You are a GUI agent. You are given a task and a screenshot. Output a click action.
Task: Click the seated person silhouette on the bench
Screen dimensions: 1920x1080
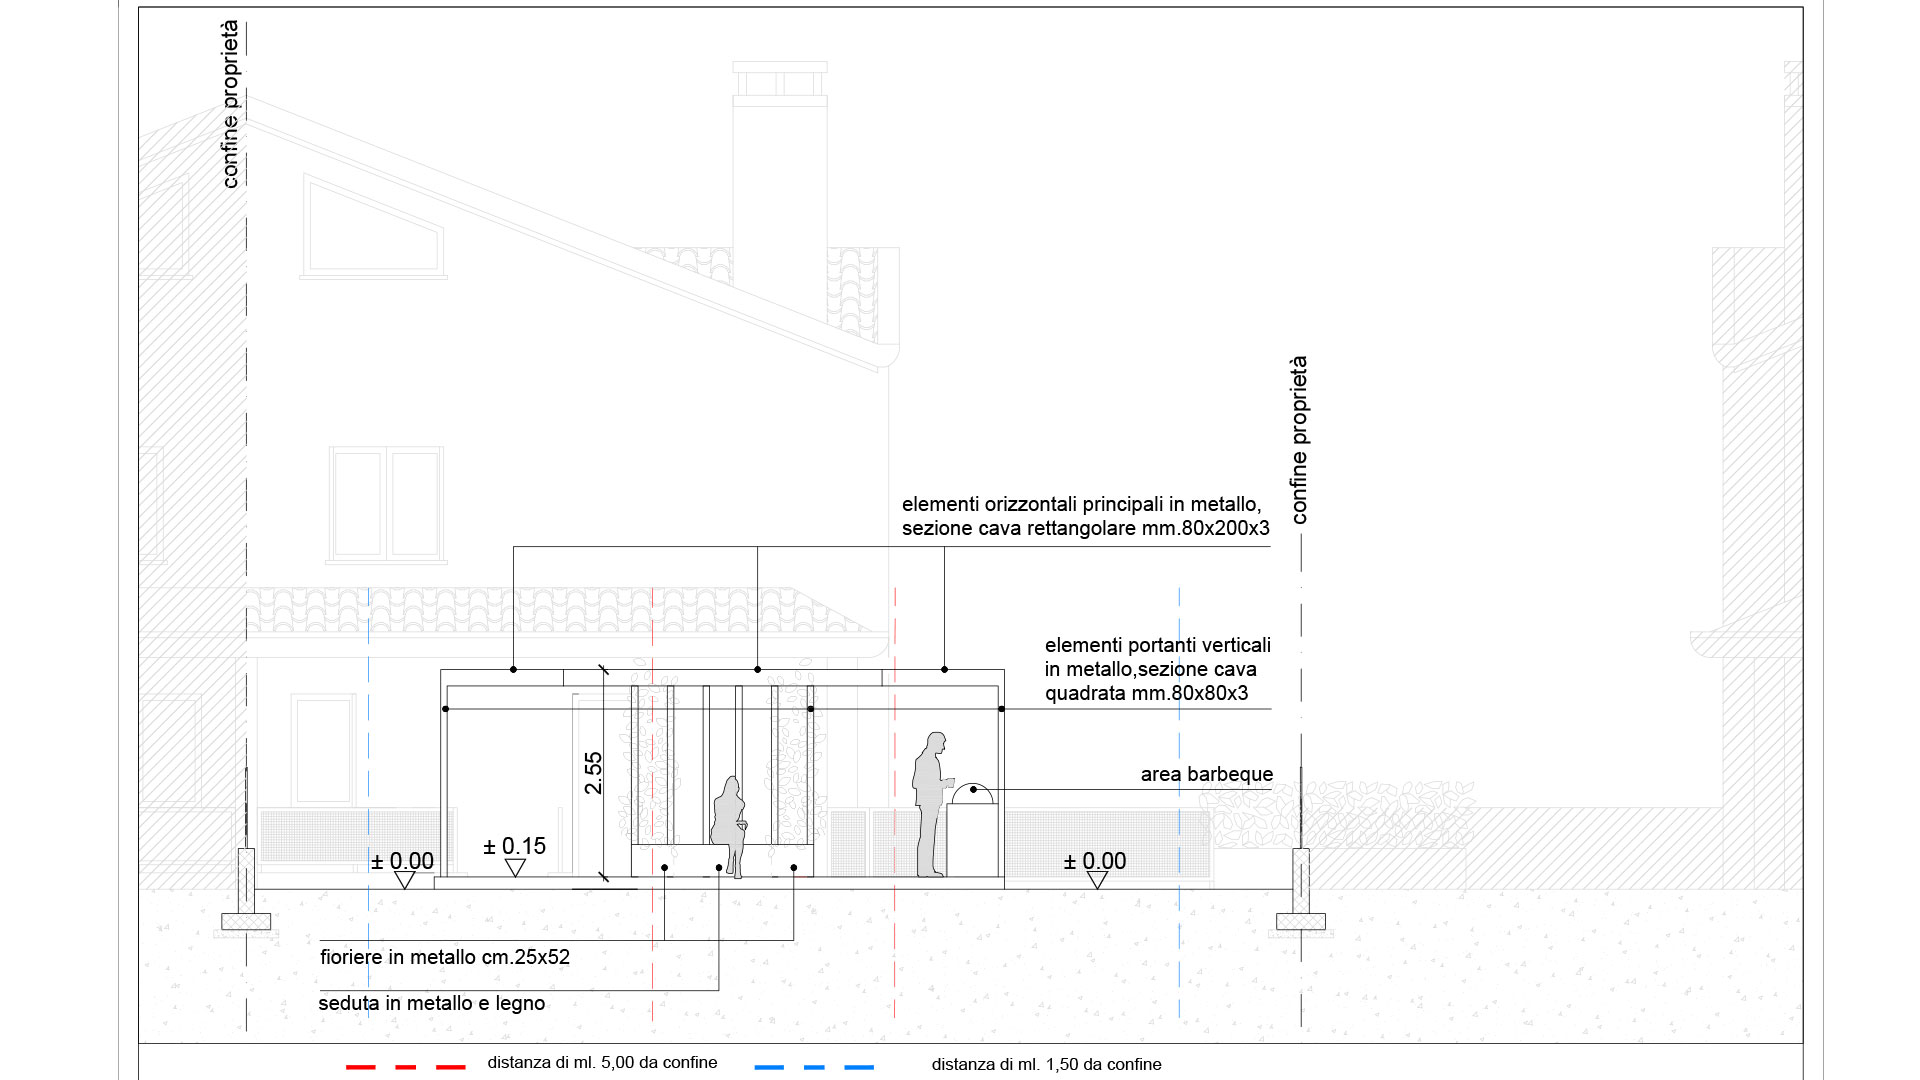pyautogui.click(x=729, y=827)
